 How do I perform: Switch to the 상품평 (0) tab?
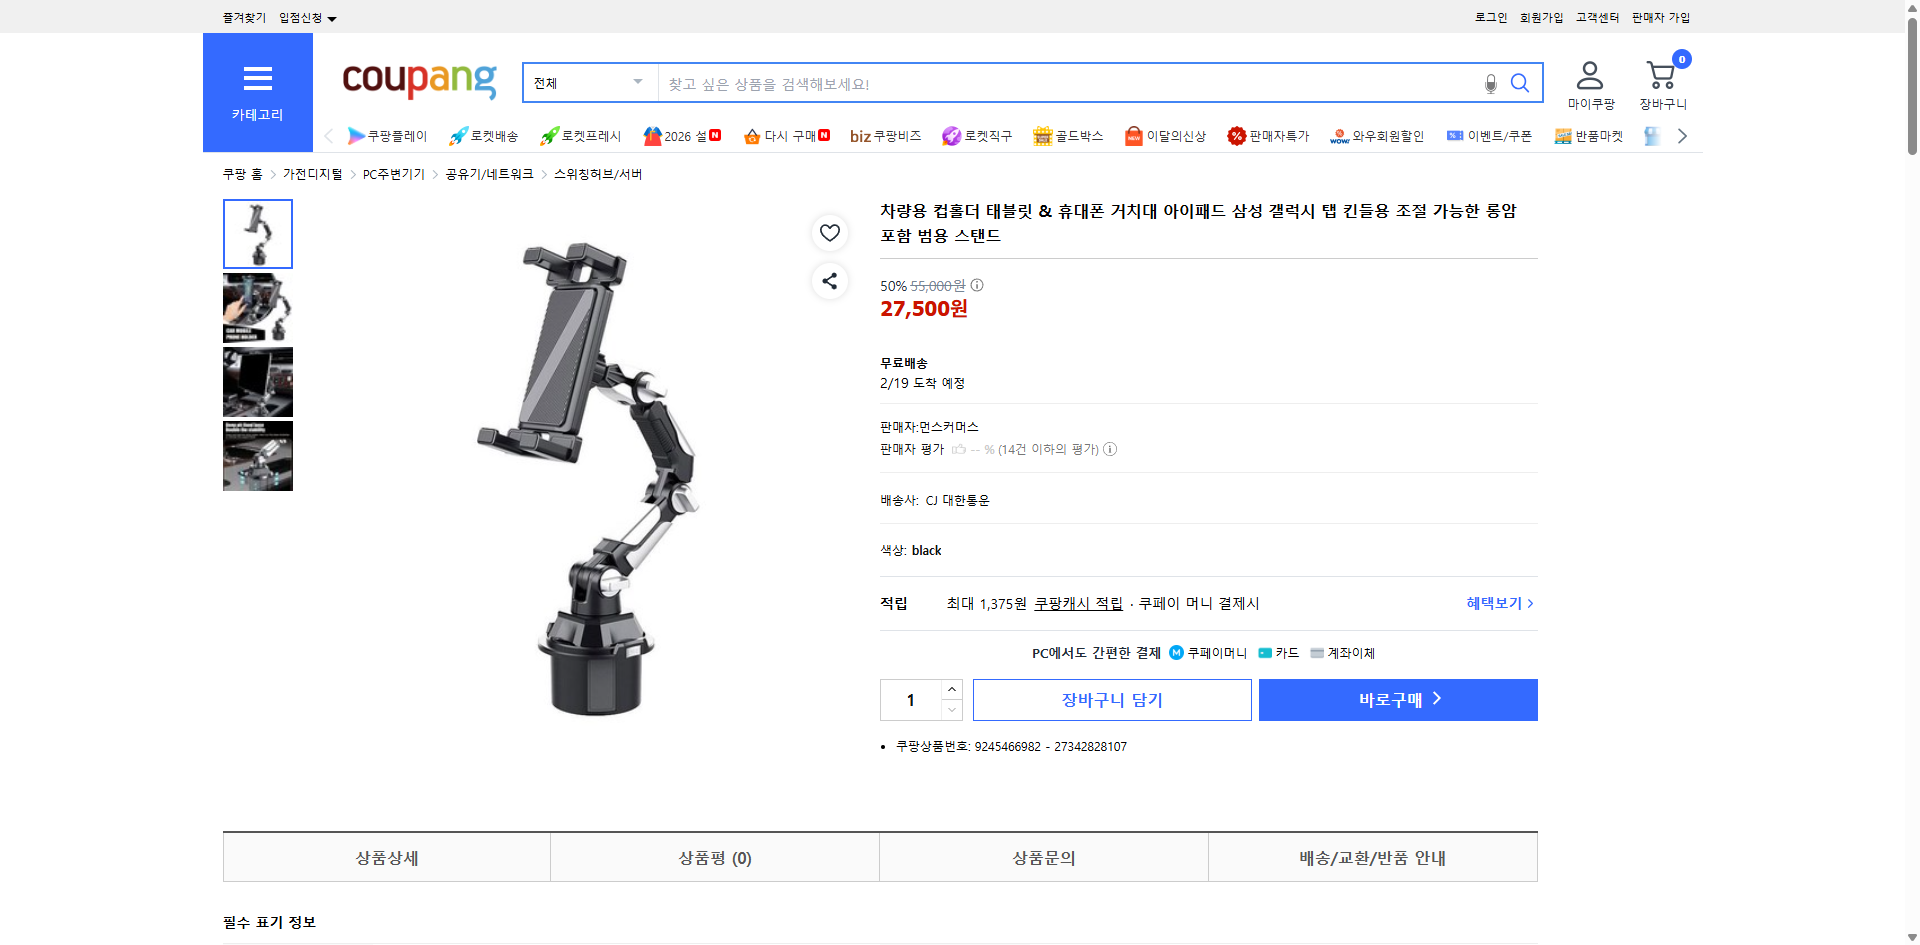(714, 857)
